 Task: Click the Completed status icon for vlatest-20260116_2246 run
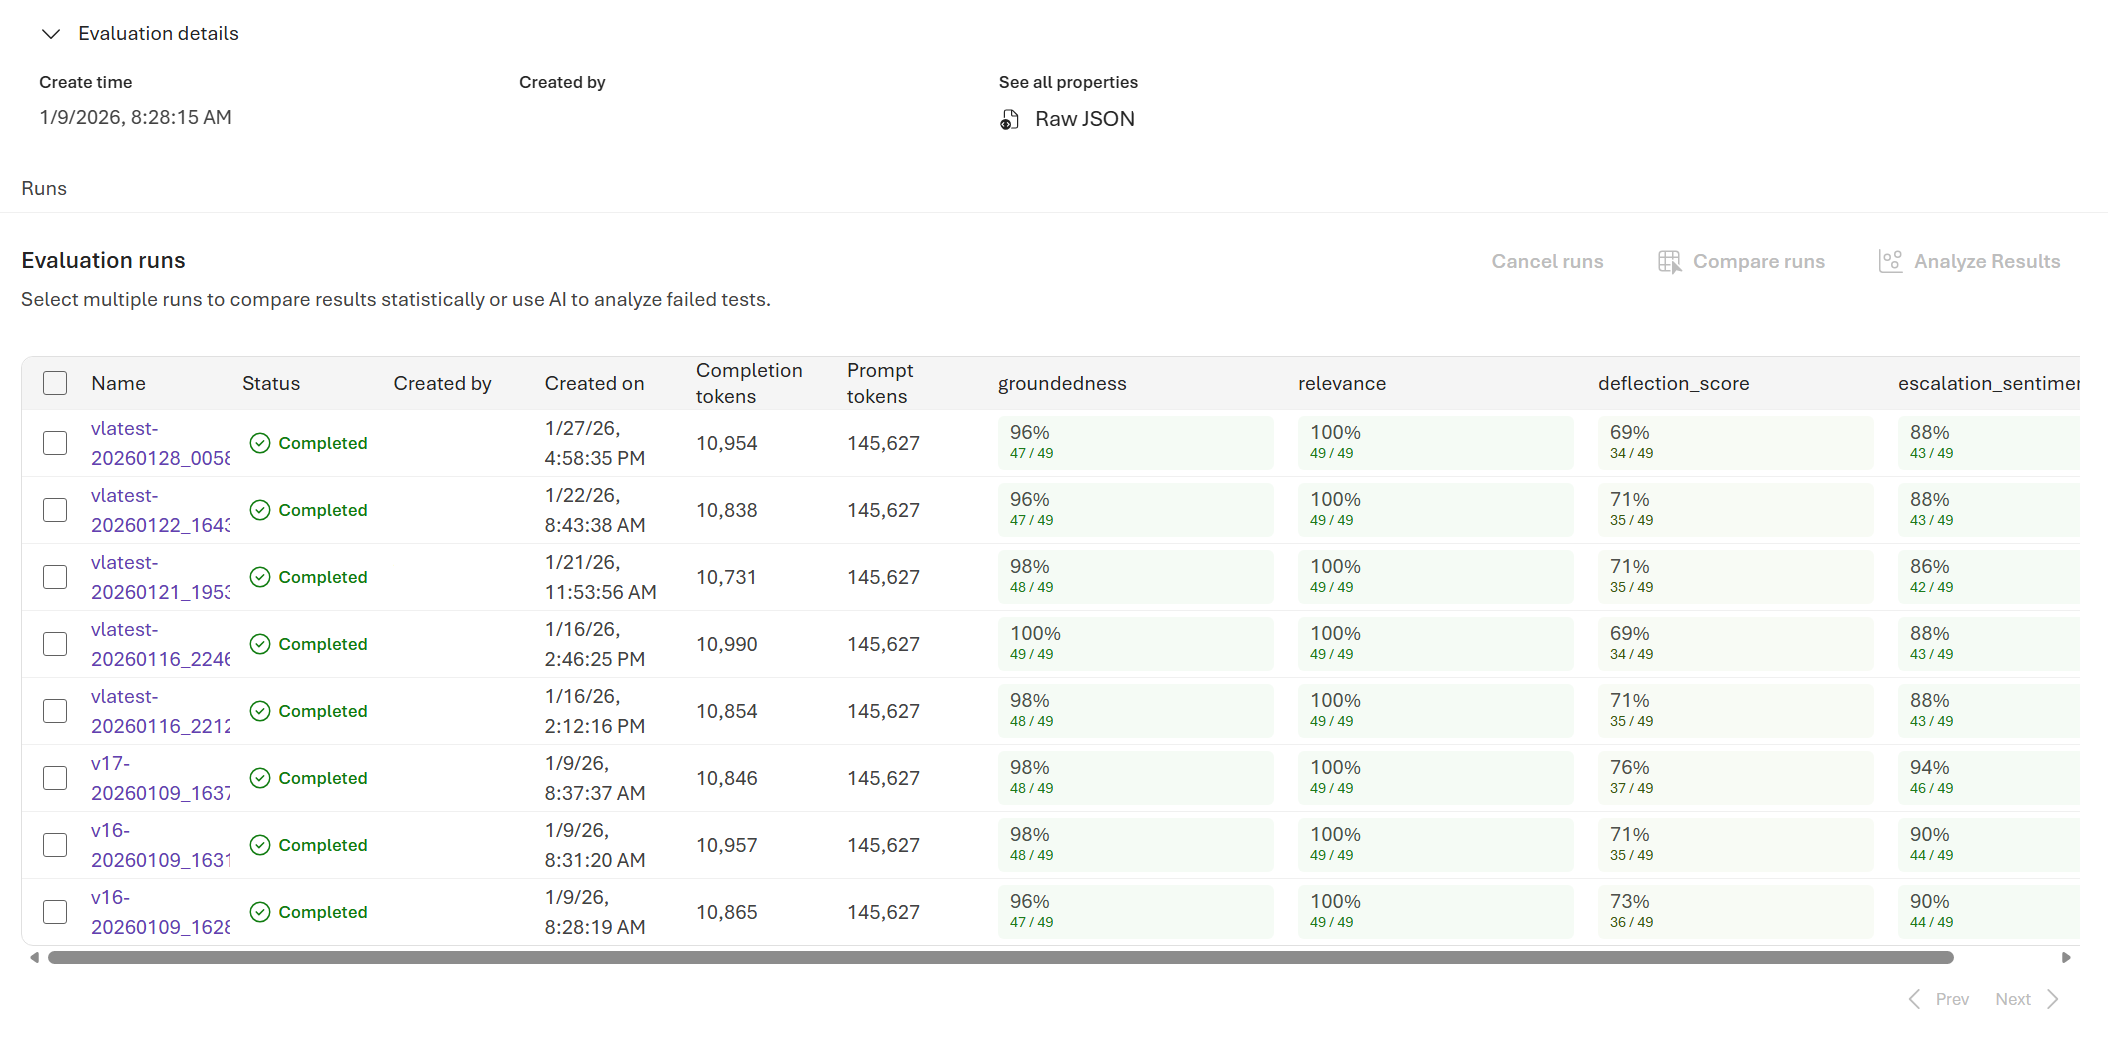261,643
